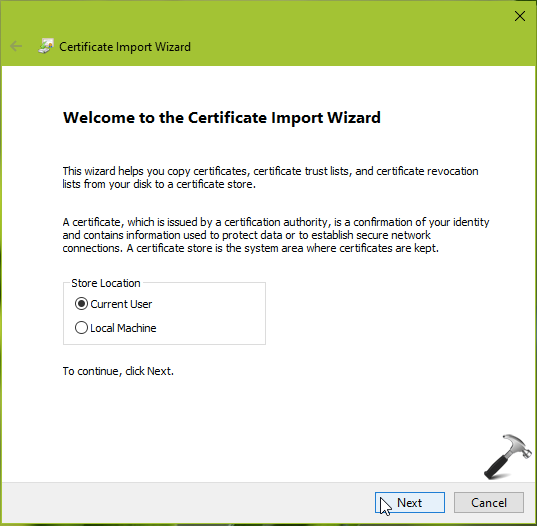
Task: Cancel the certificate import
Action: (489, 502)
